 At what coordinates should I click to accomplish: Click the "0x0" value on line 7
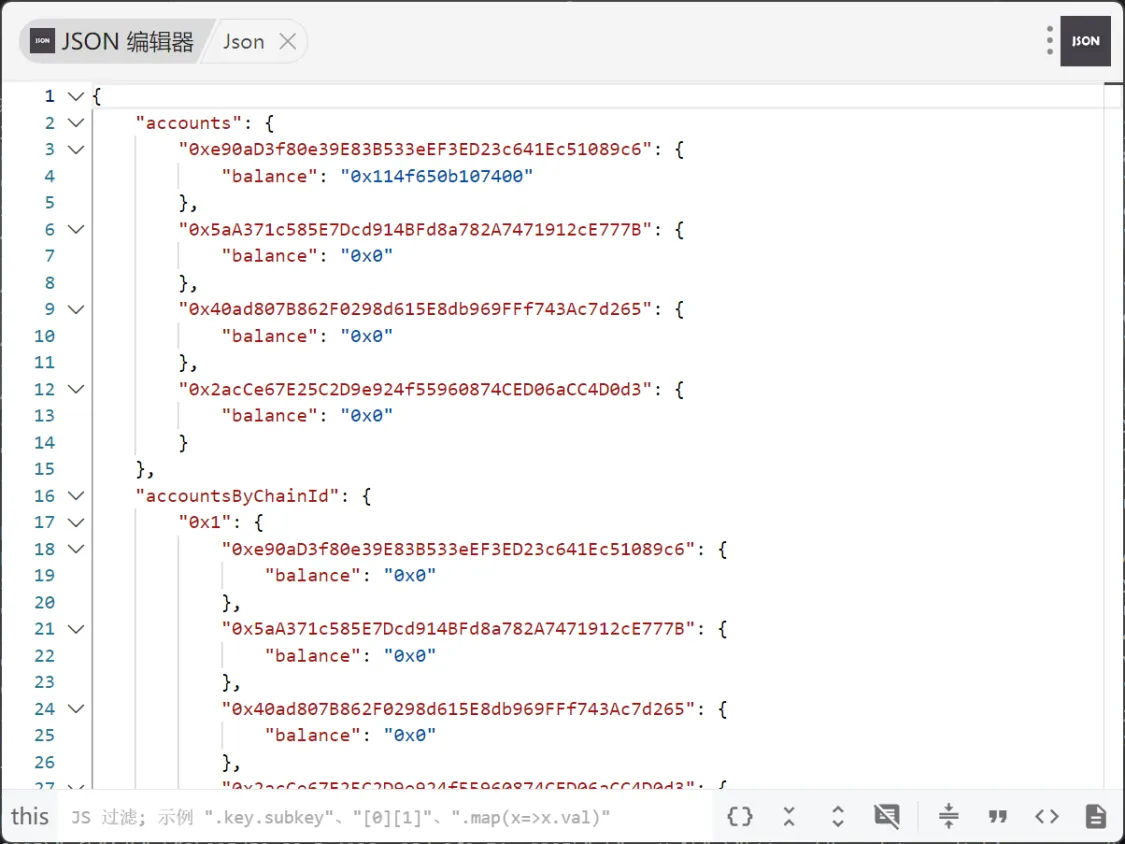[x=367, y=256]
